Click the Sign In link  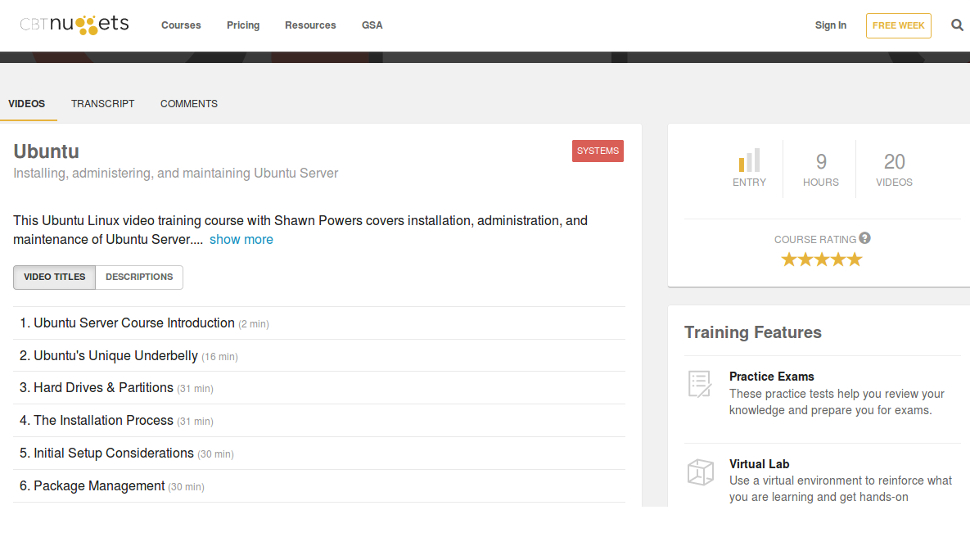[830, 25]
